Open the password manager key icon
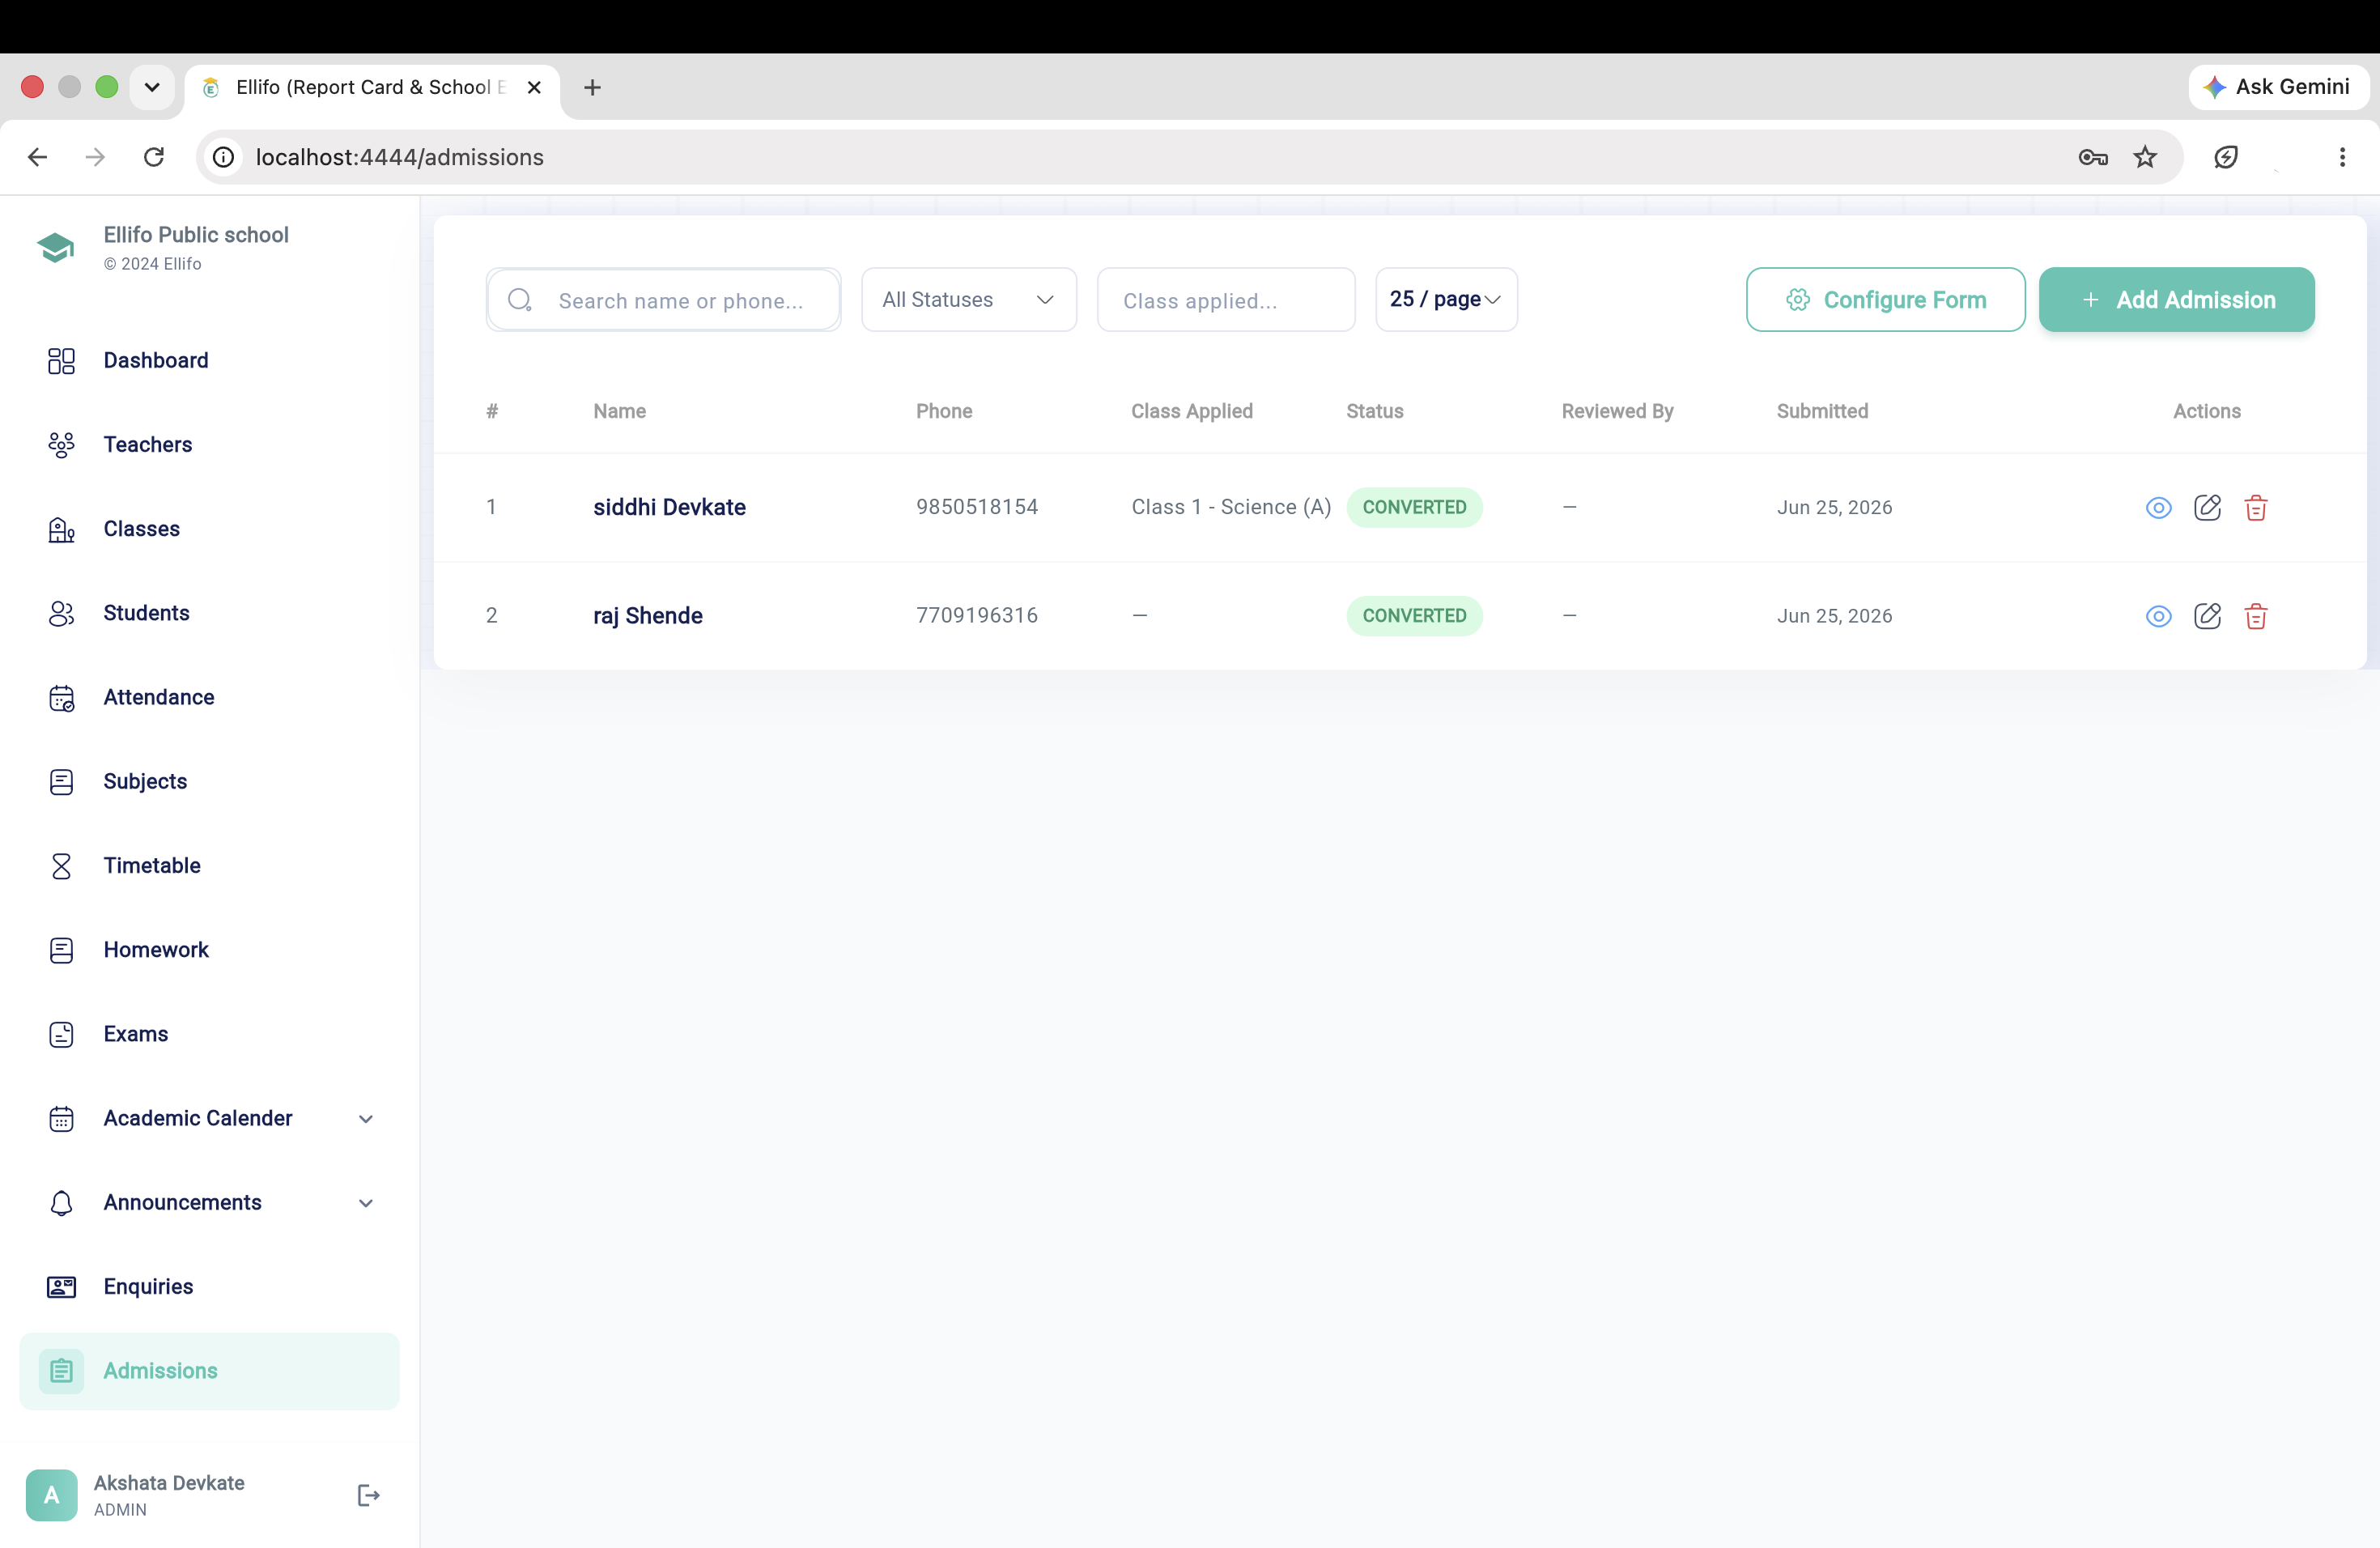Viewport: 2380px width, 1548px height. coord(2093,157)
